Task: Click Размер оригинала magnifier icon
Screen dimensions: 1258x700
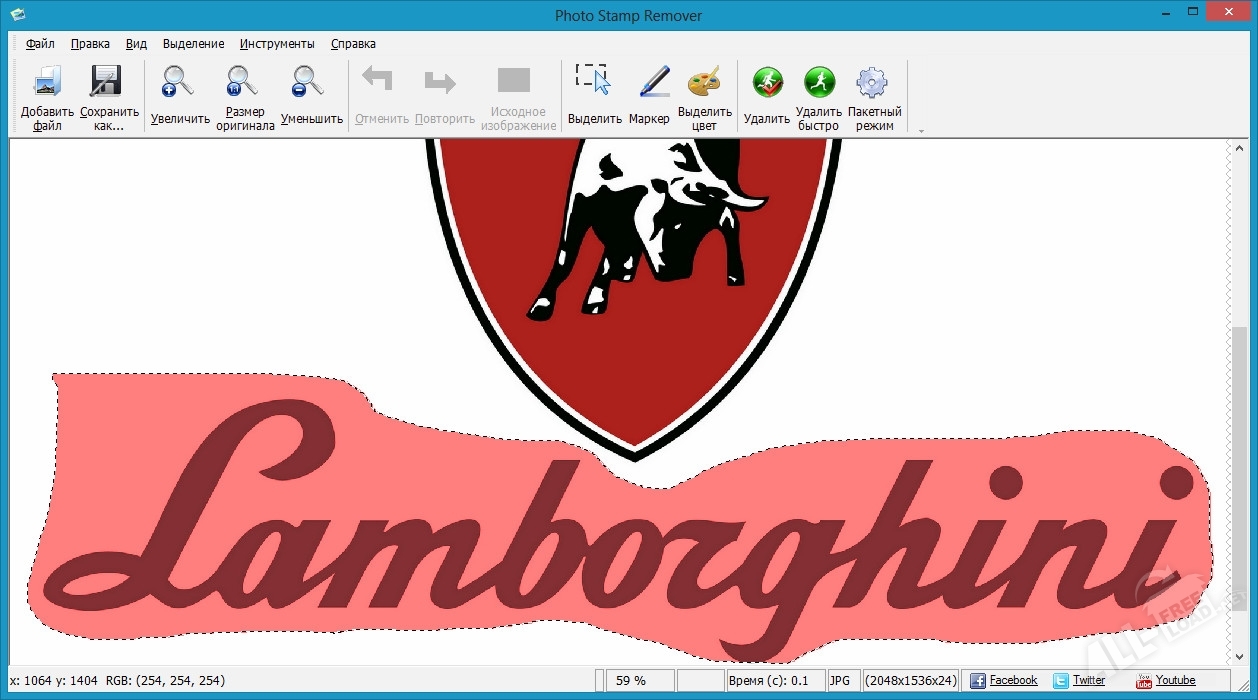Action: (244, 83)
